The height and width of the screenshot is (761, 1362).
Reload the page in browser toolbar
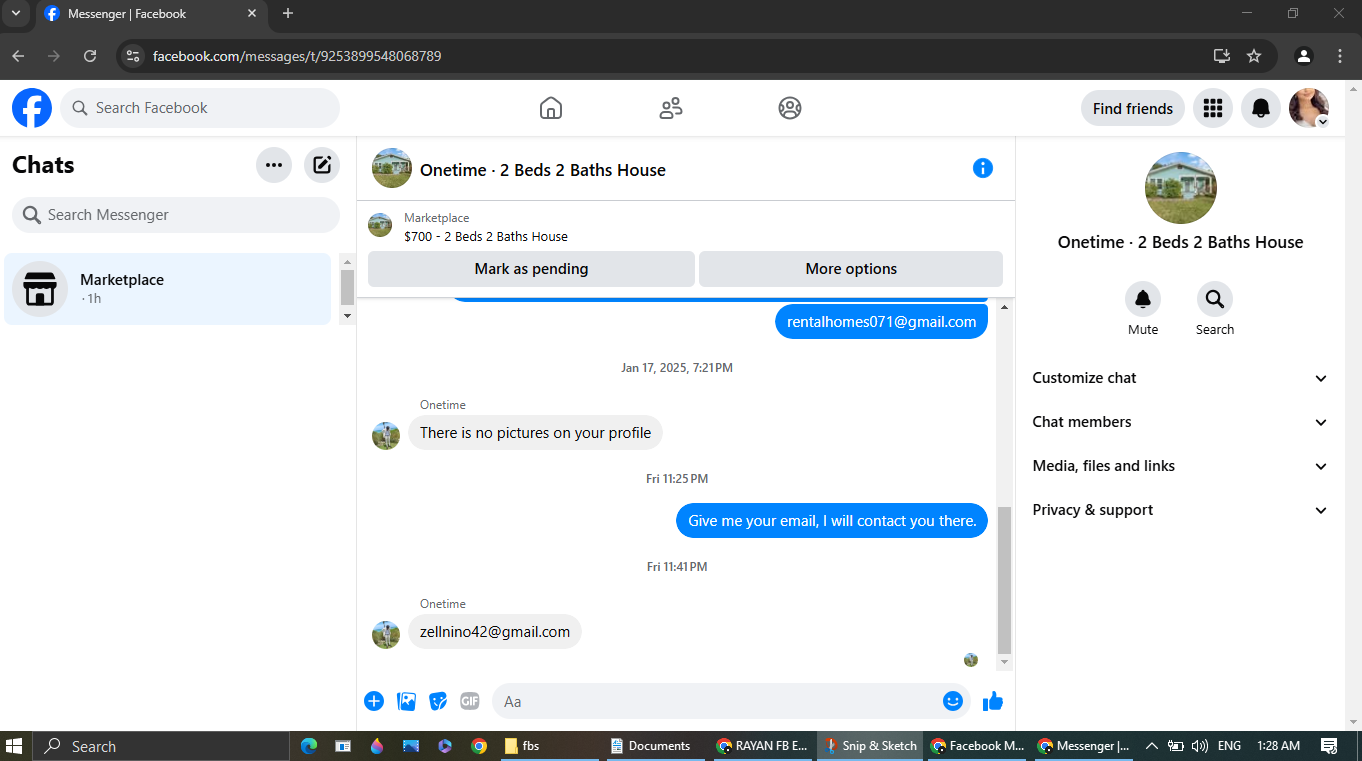pos(90,56)
